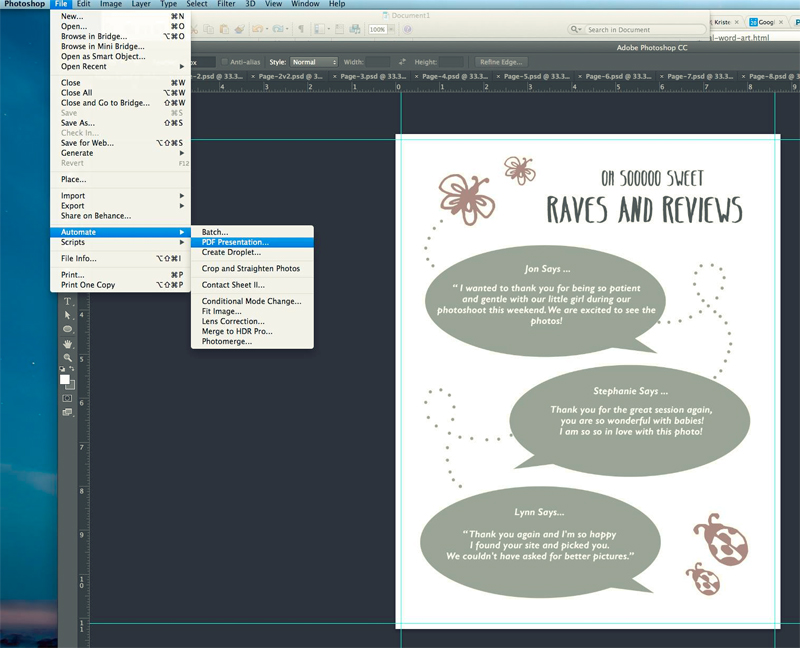Close the Page-7.psd document tab

click(662, 77)
